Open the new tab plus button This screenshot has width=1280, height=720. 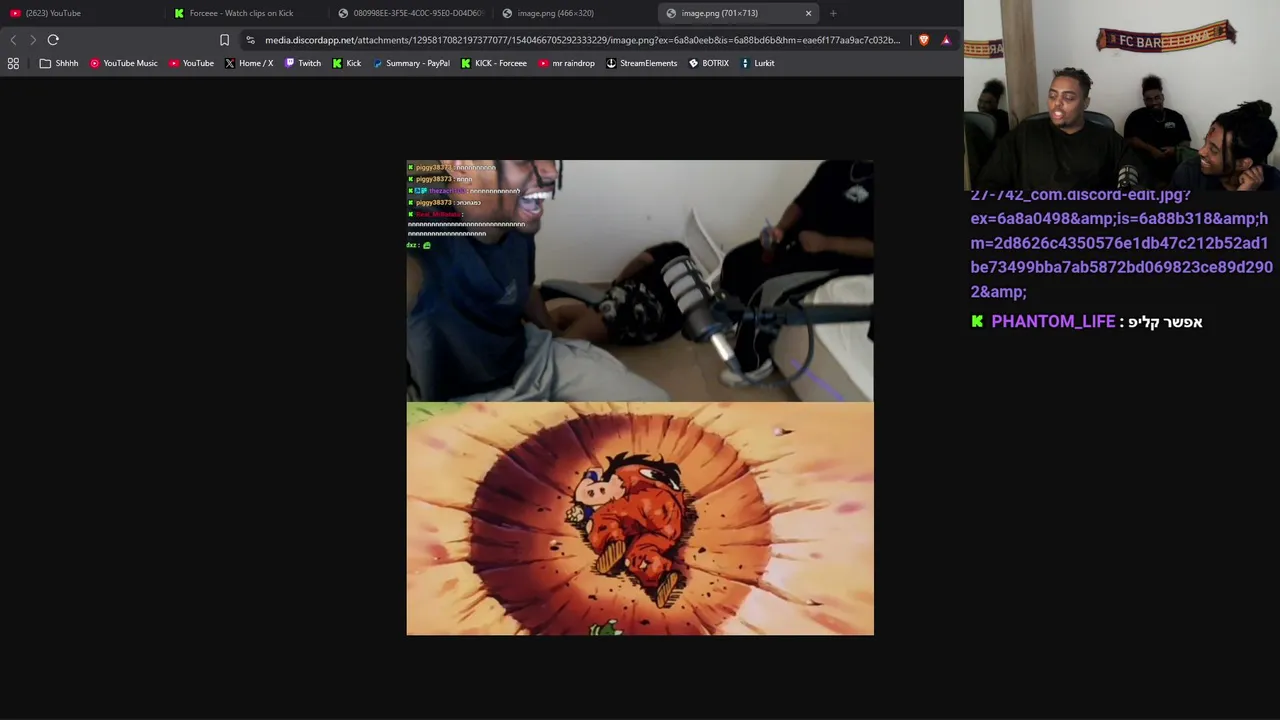[x=833, y=13]
